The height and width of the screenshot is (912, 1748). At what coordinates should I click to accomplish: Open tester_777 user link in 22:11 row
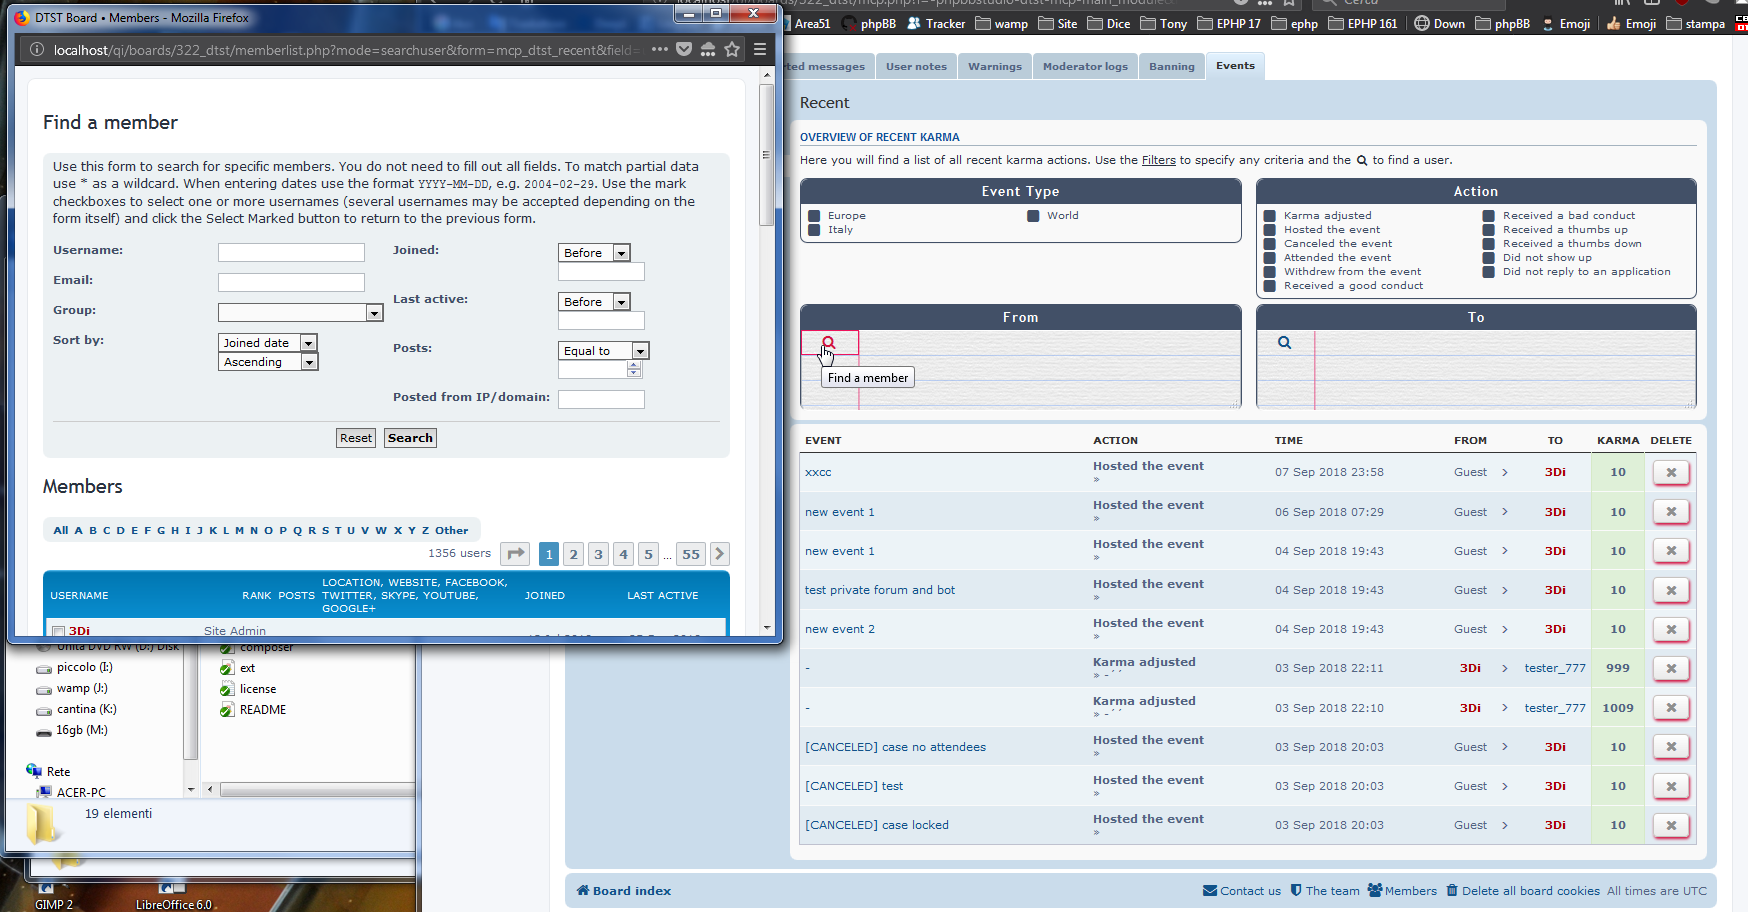click(x=1555, y=668)
